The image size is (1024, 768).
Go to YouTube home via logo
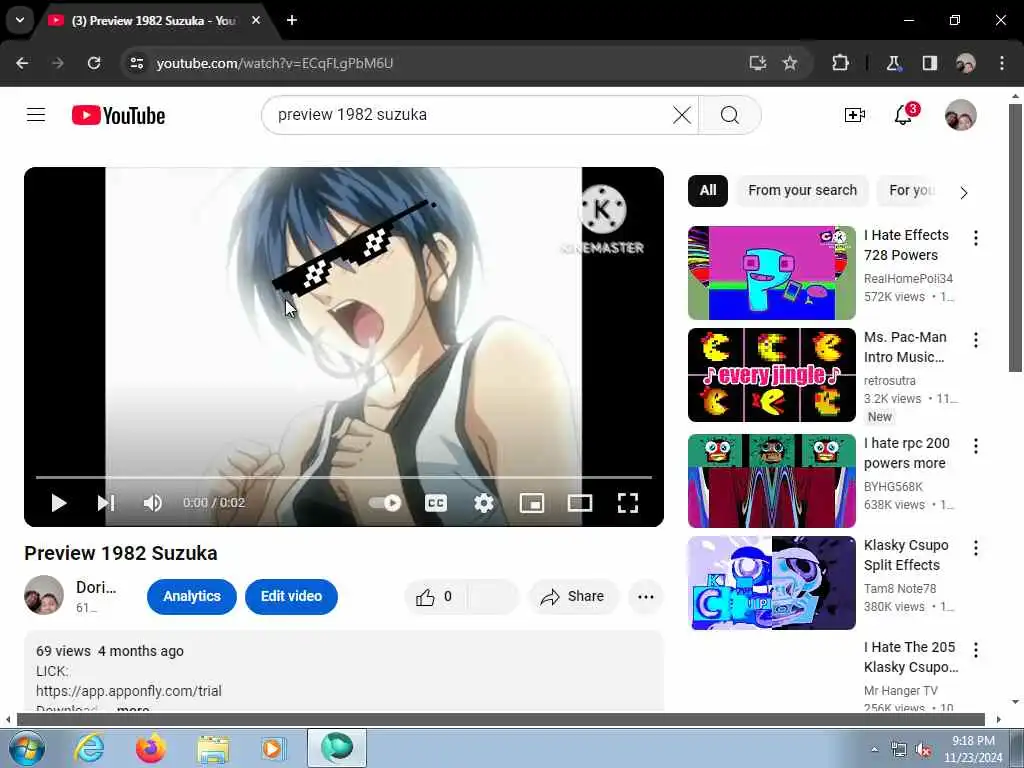click(x=118, y=116)
